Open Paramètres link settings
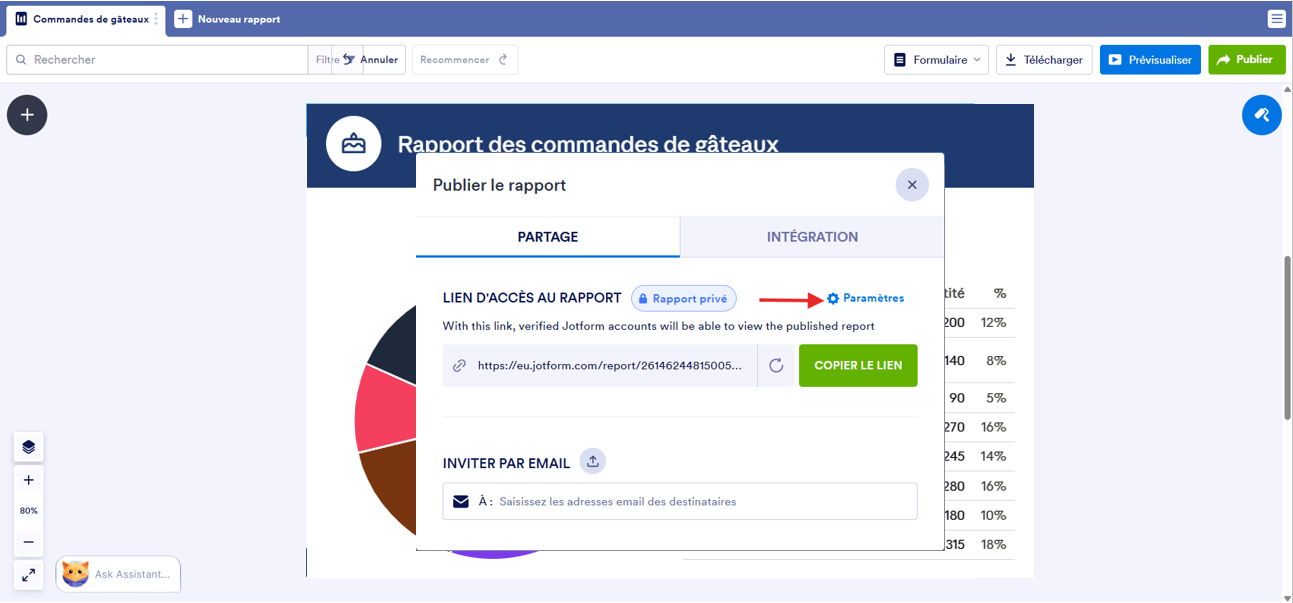 pyautogui.click(x=865, y=298)
